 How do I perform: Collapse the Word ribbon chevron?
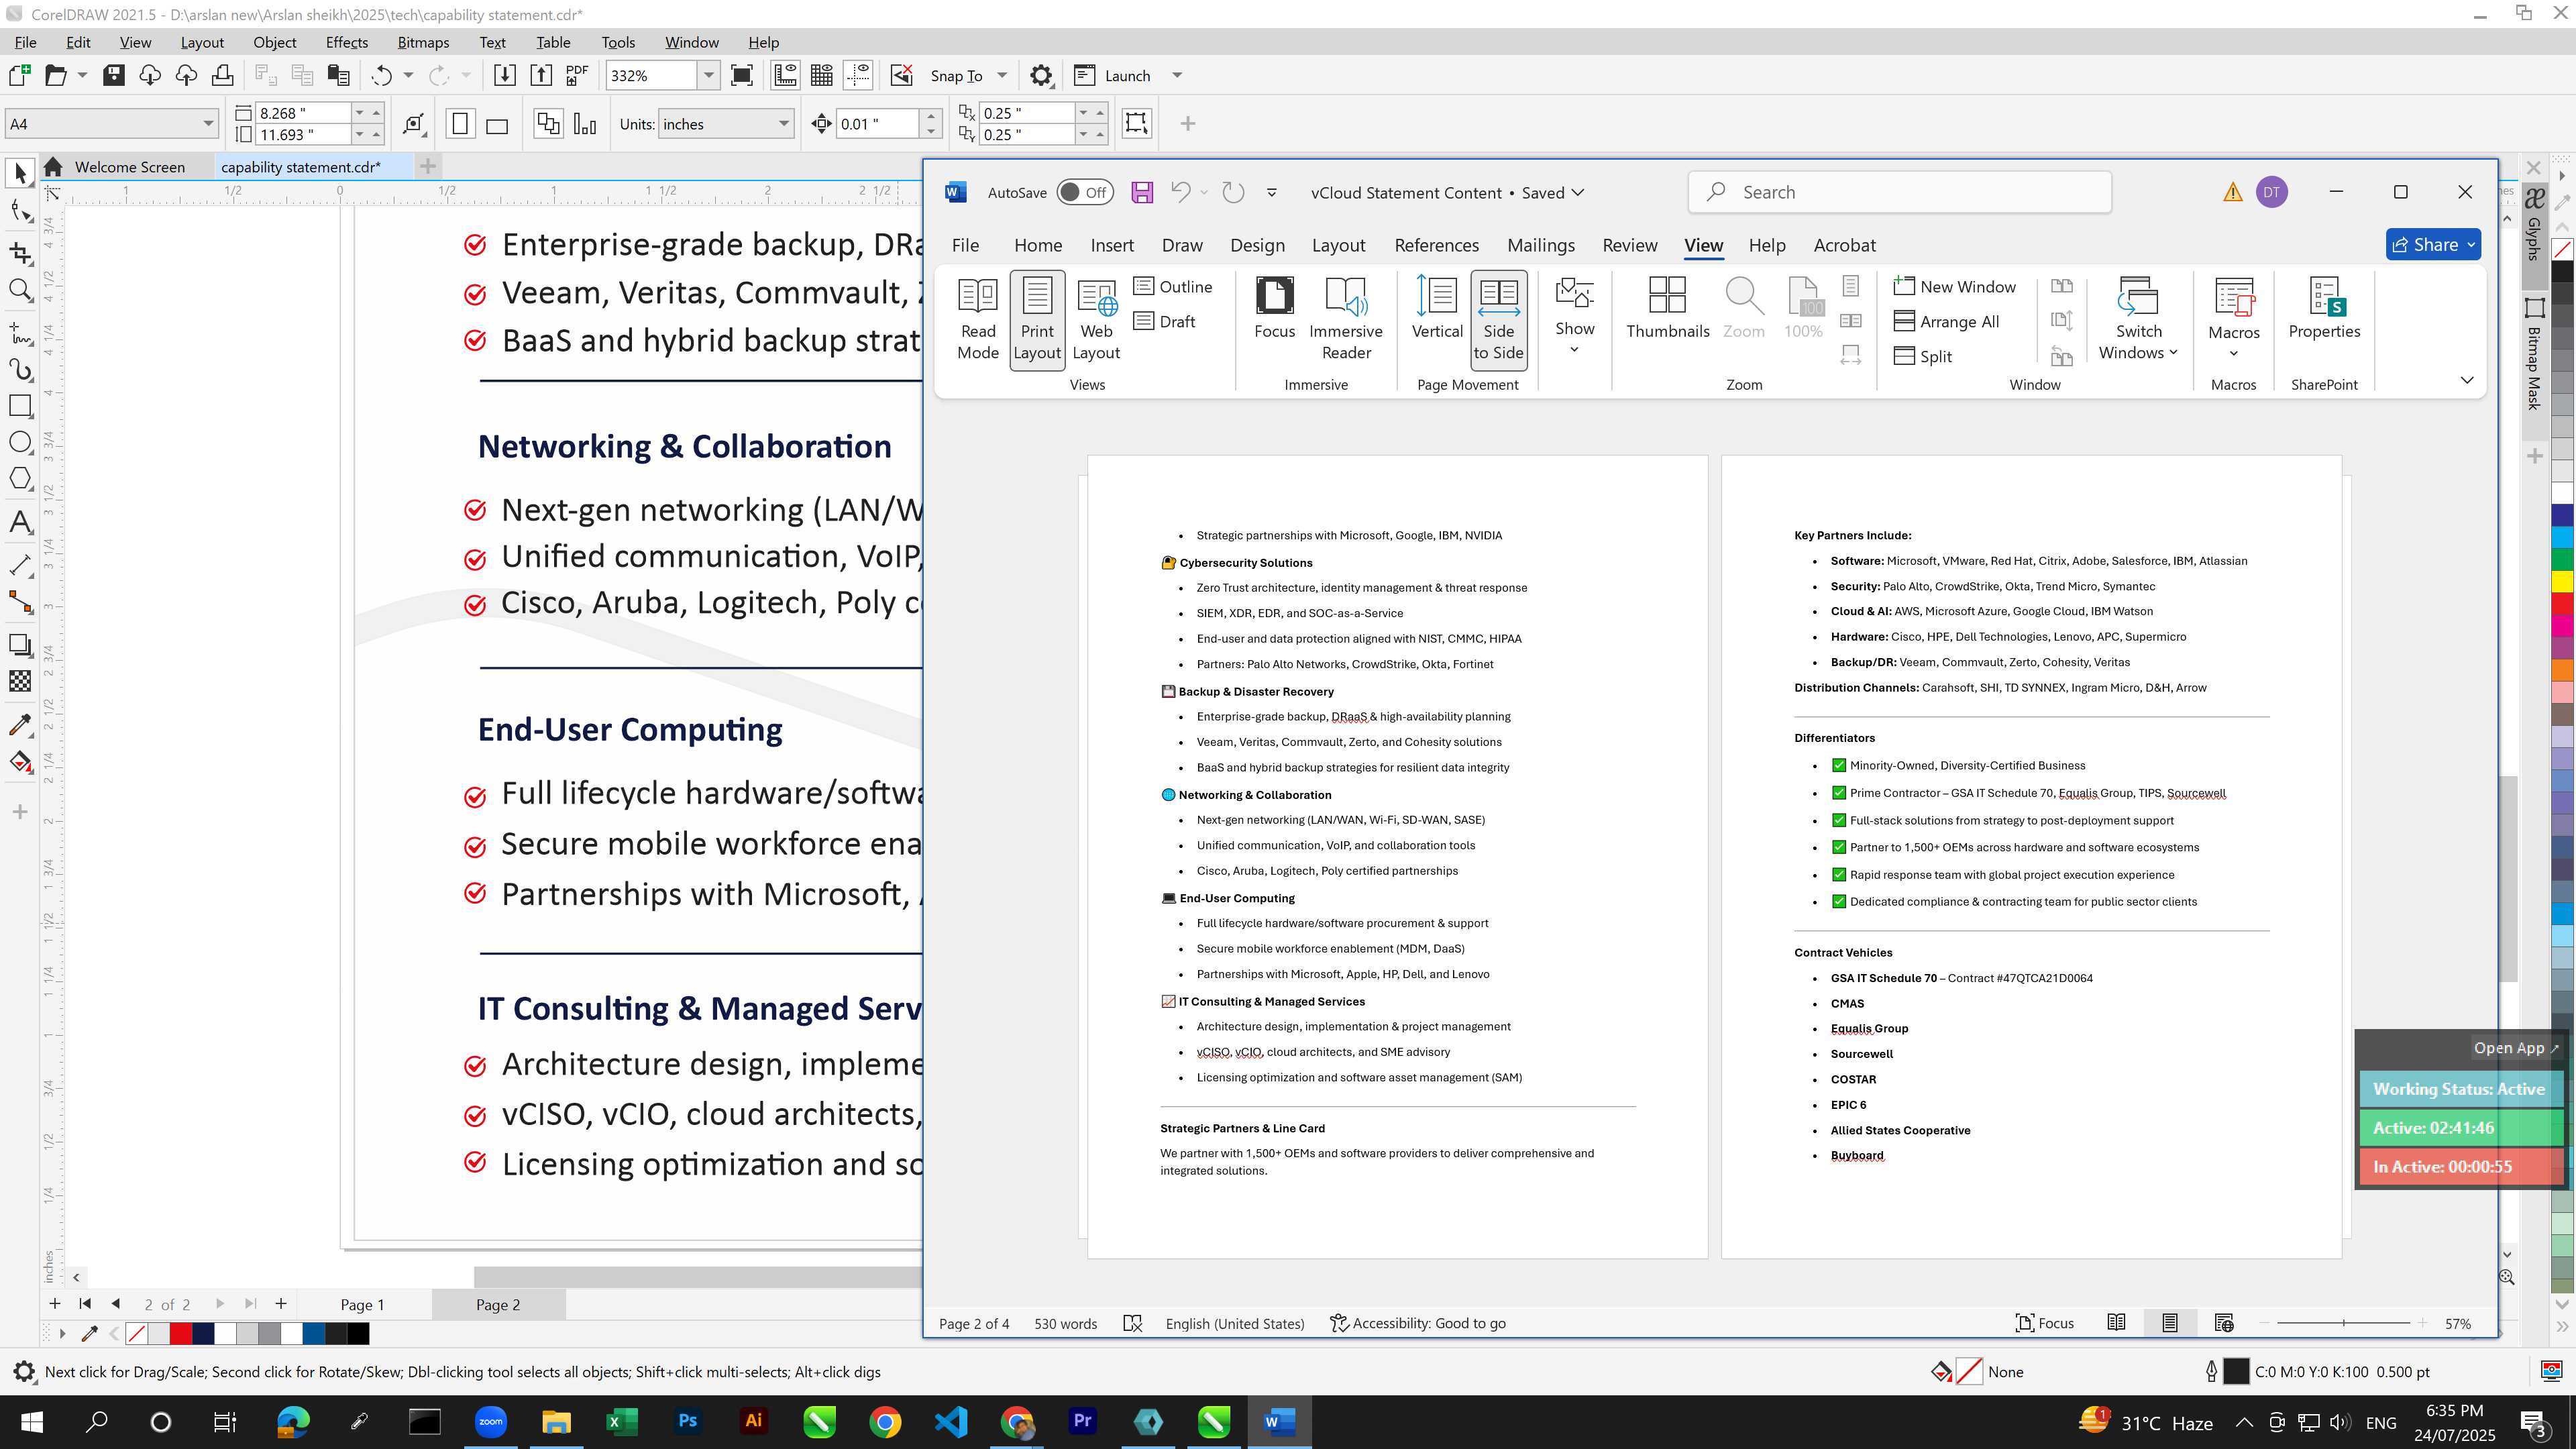[2466, 380]
